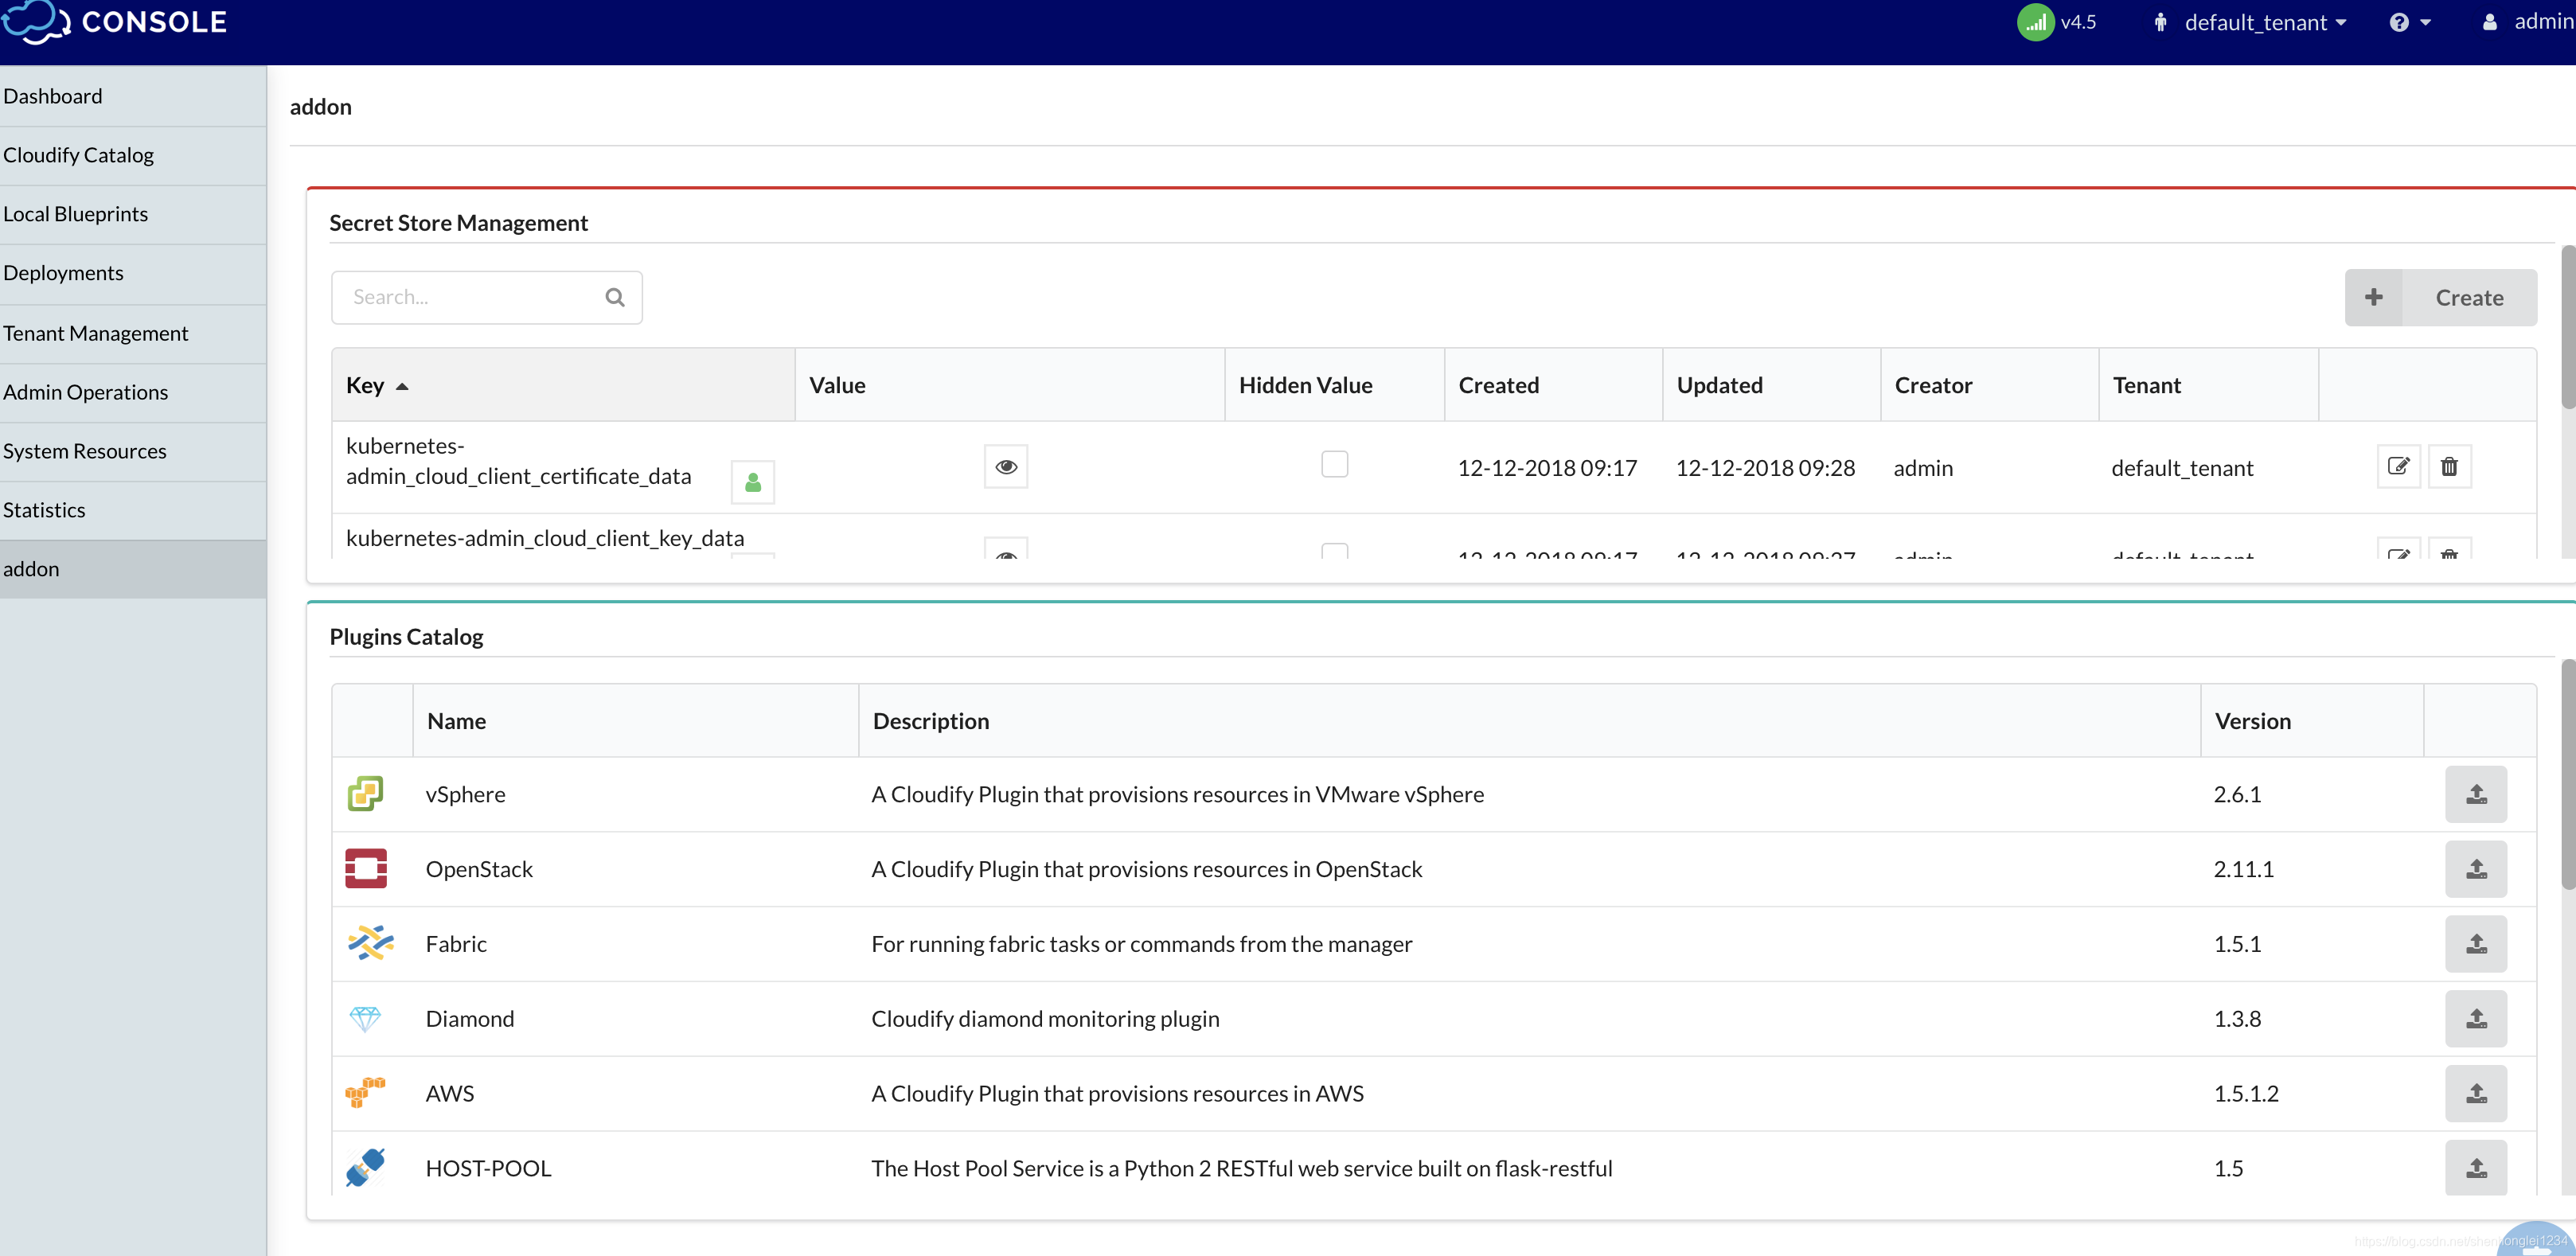This screenshot has width=2576, height=1256.
Task: Open the Deployments page
Action: pos(133,273)
